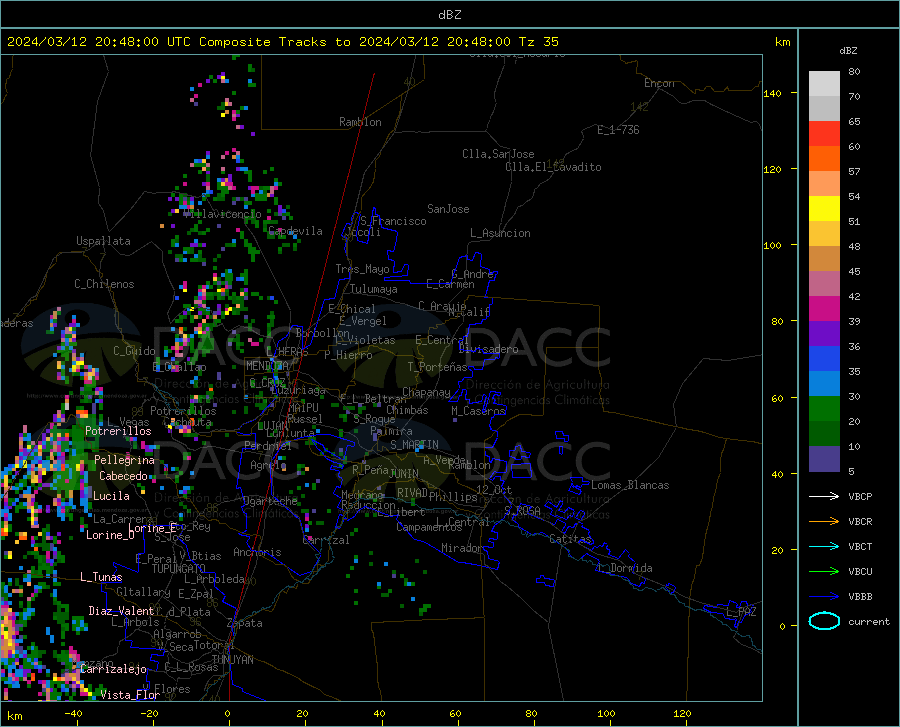Click the L_Tunas label
The height and width of the screenshot is (727, 900).
click(101, 577)
